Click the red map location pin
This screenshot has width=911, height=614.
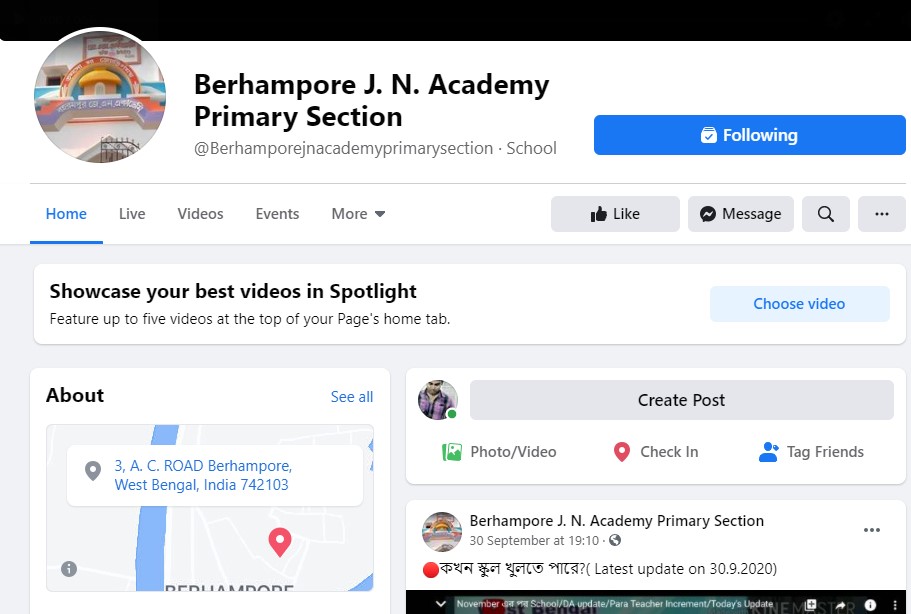(279, 541)
